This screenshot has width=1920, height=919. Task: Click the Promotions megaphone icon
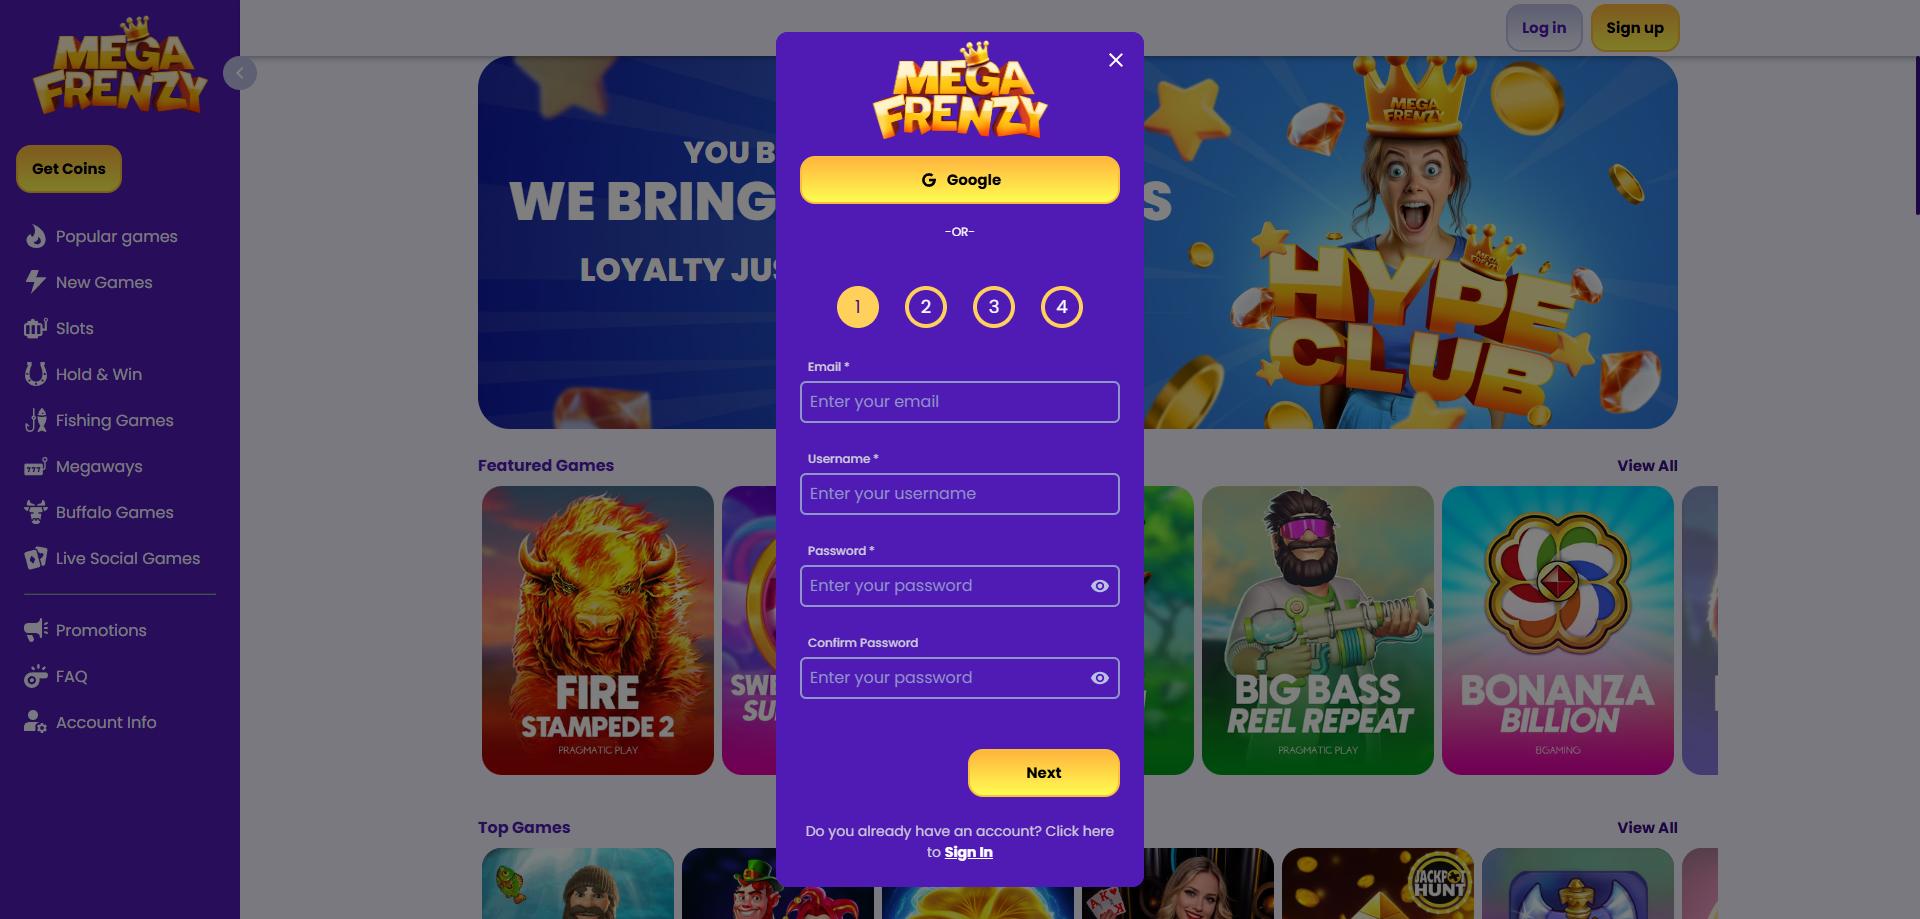[36, 630]
